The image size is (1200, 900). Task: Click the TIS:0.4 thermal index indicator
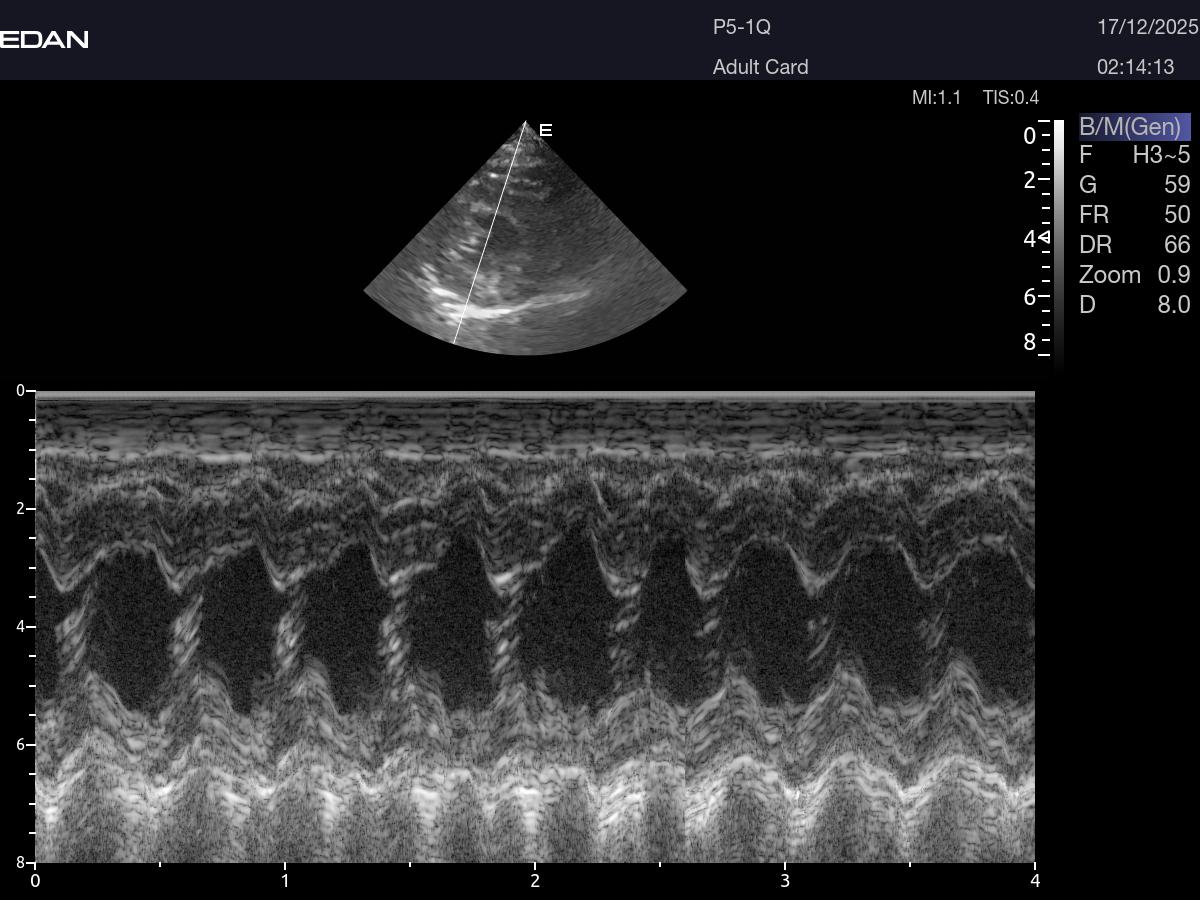point(1011,97)
